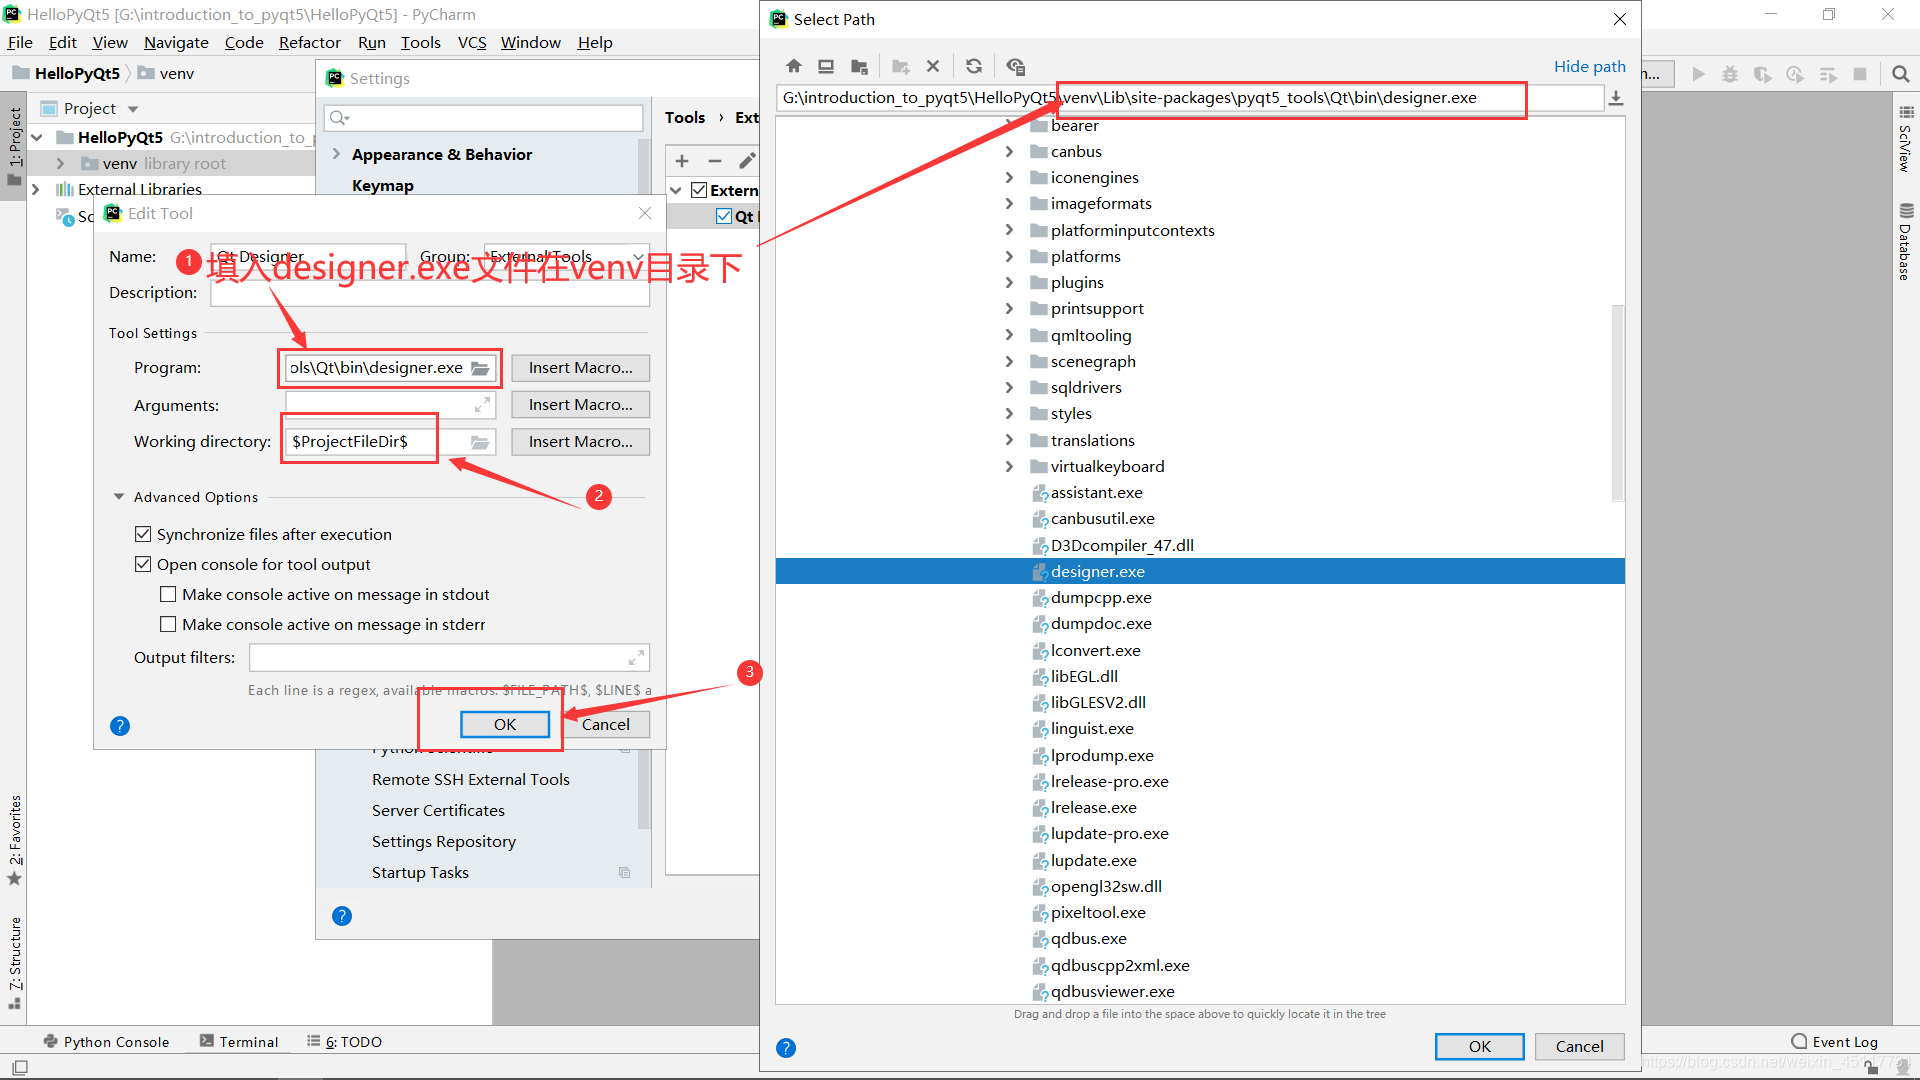Click the Project directory icon
The height and width of the screenshot is (1080, 1920).
(859, 66)
